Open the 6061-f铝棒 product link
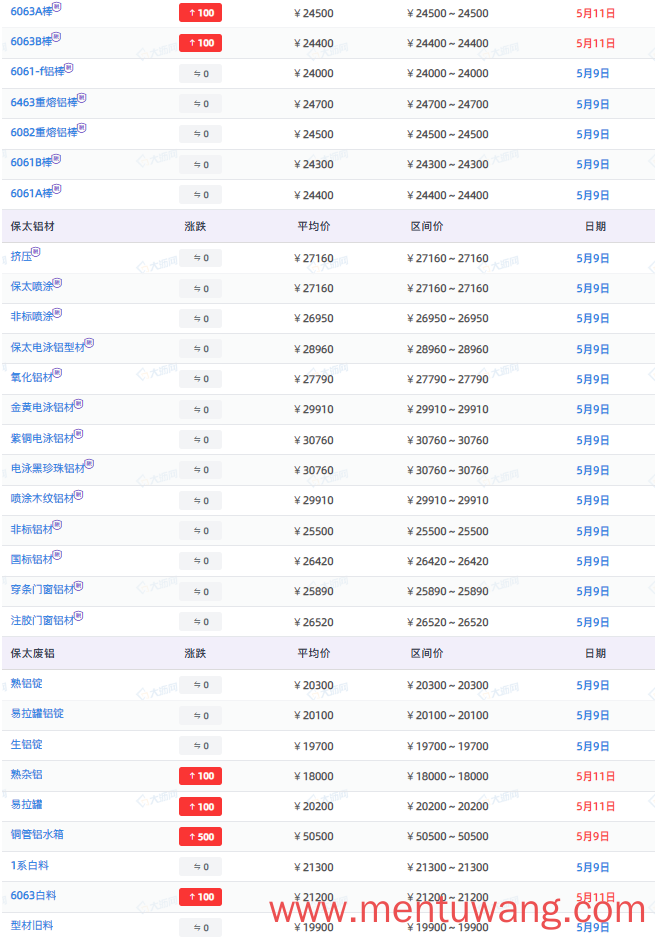 (37, 71)
